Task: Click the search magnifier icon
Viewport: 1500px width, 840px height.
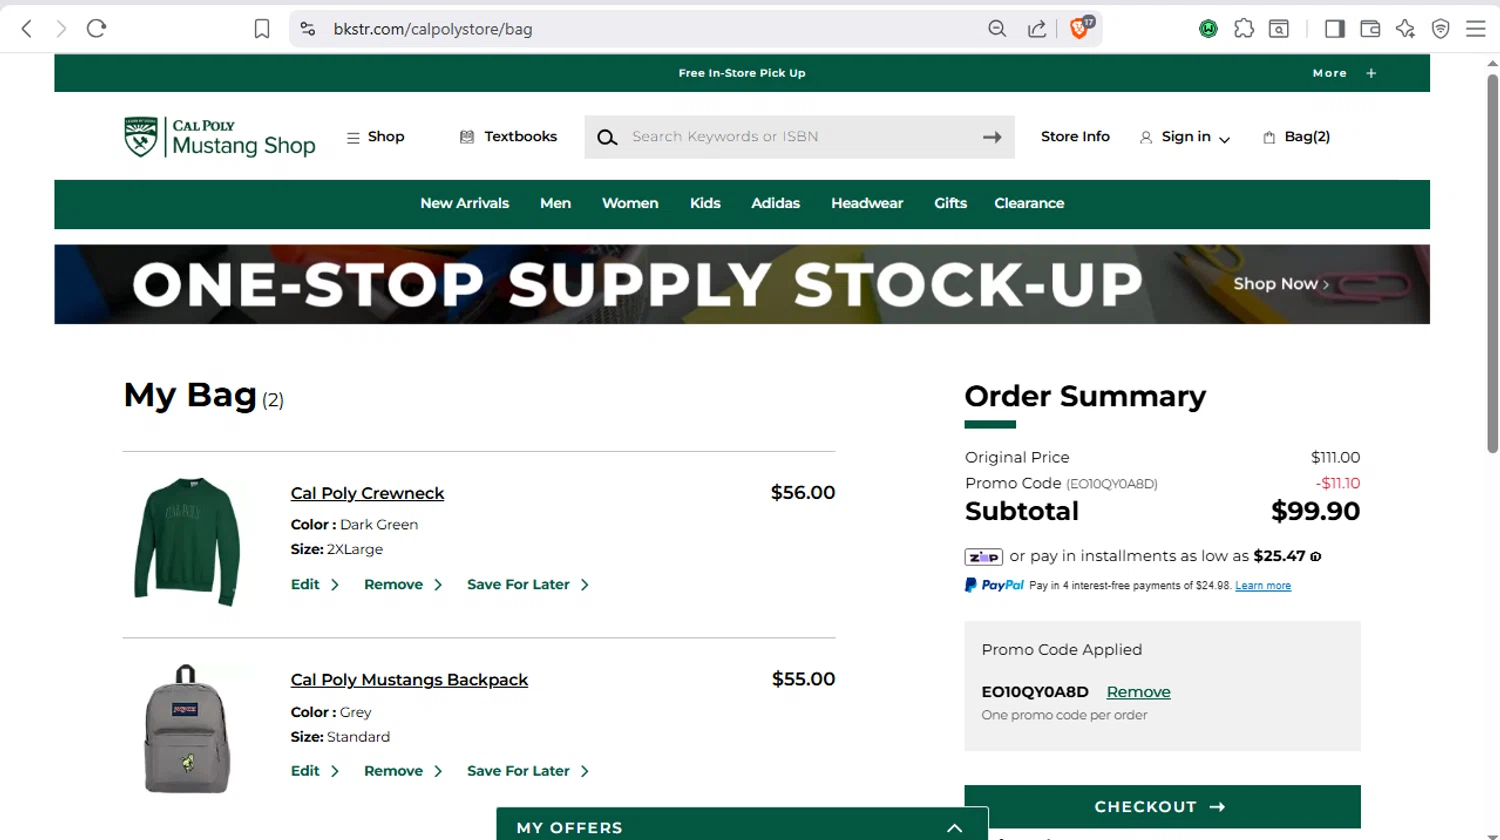Action: tap(607, 138)
